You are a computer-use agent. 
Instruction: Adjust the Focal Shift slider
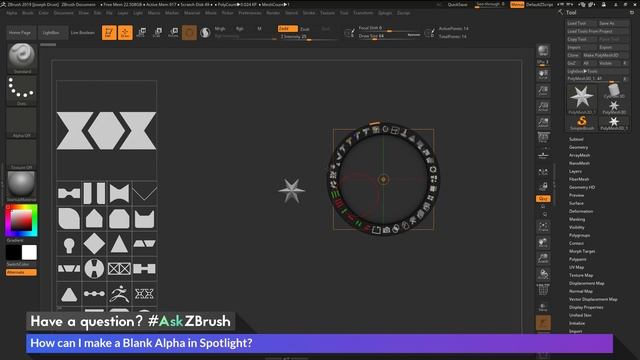coord(388,28)
